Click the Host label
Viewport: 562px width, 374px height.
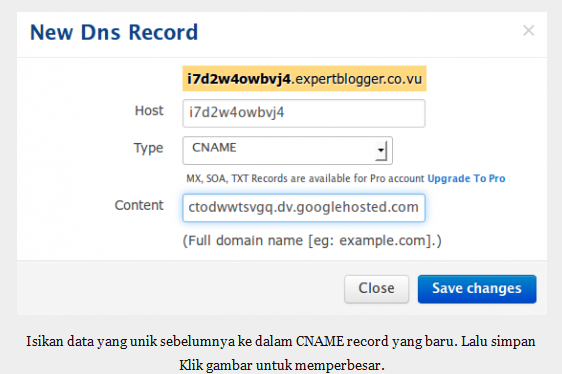pyautogui.click(x=149, y=111)
